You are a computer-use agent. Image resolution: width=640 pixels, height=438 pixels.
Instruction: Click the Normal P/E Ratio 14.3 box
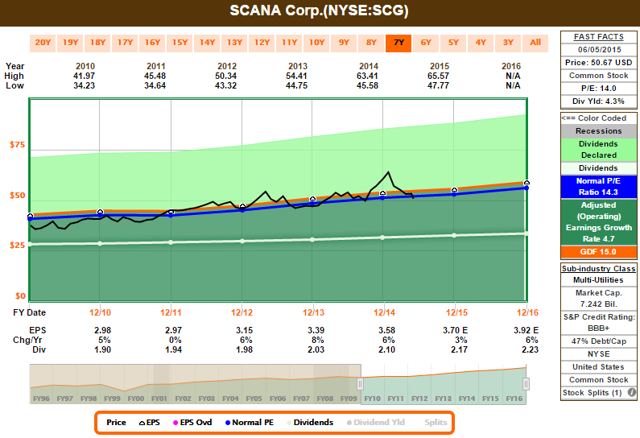click(598, 187)
